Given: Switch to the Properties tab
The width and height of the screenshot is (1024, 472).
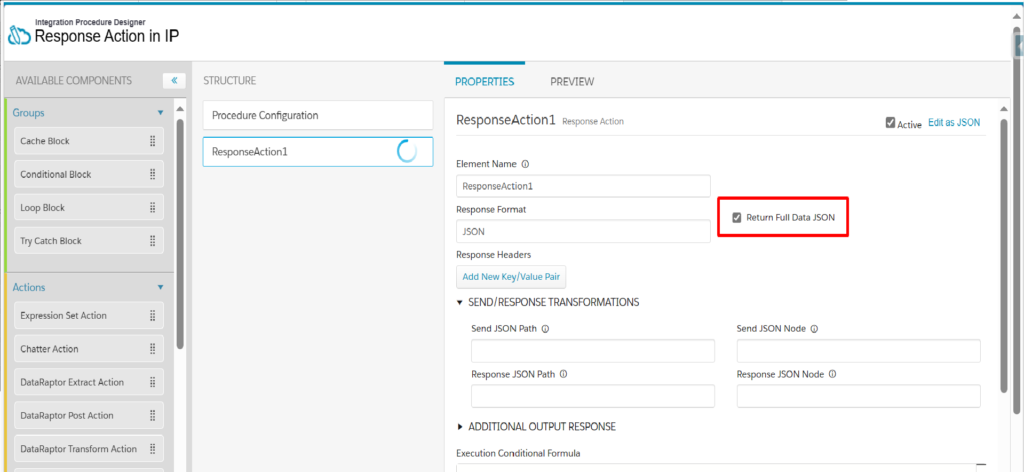Looking at the screenshot, I should (485, 82).
